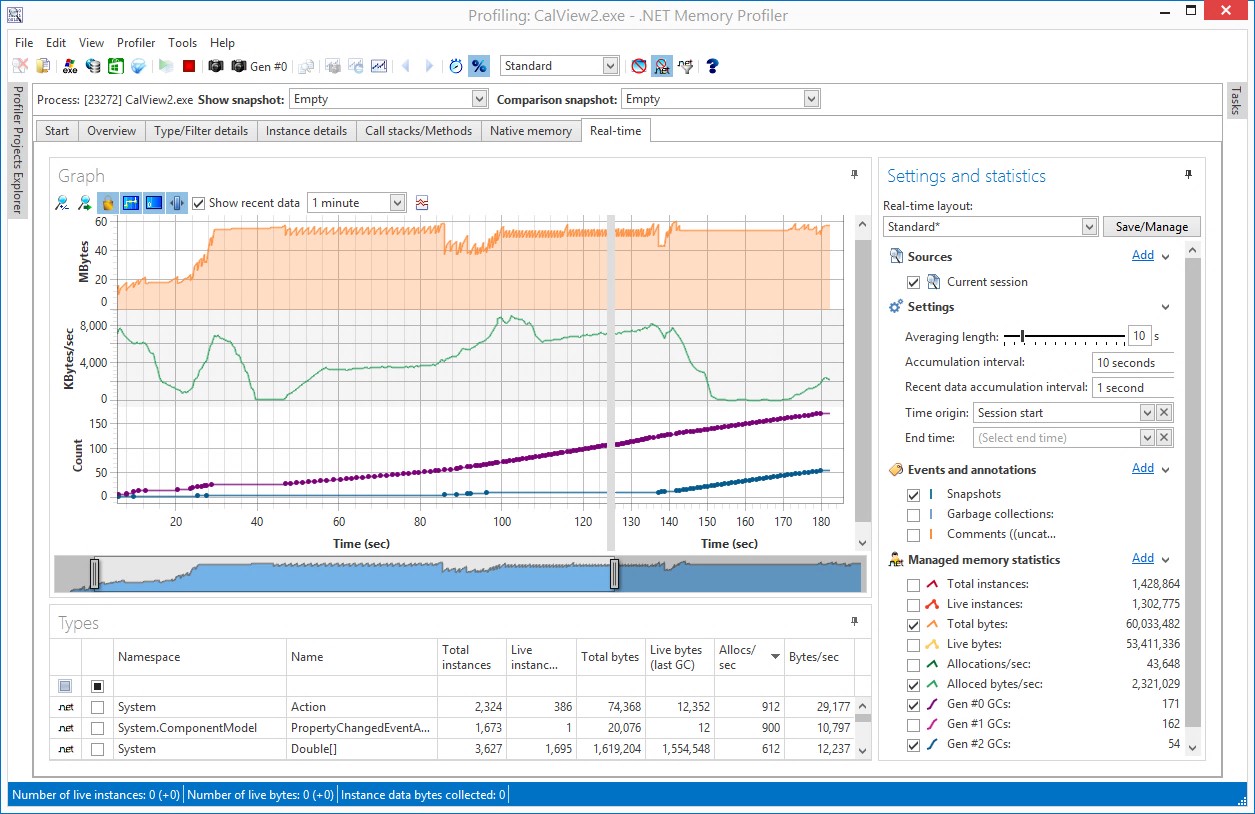Stop the profiling session with red stop button
1255x814 pixels.
click(190, 65)
